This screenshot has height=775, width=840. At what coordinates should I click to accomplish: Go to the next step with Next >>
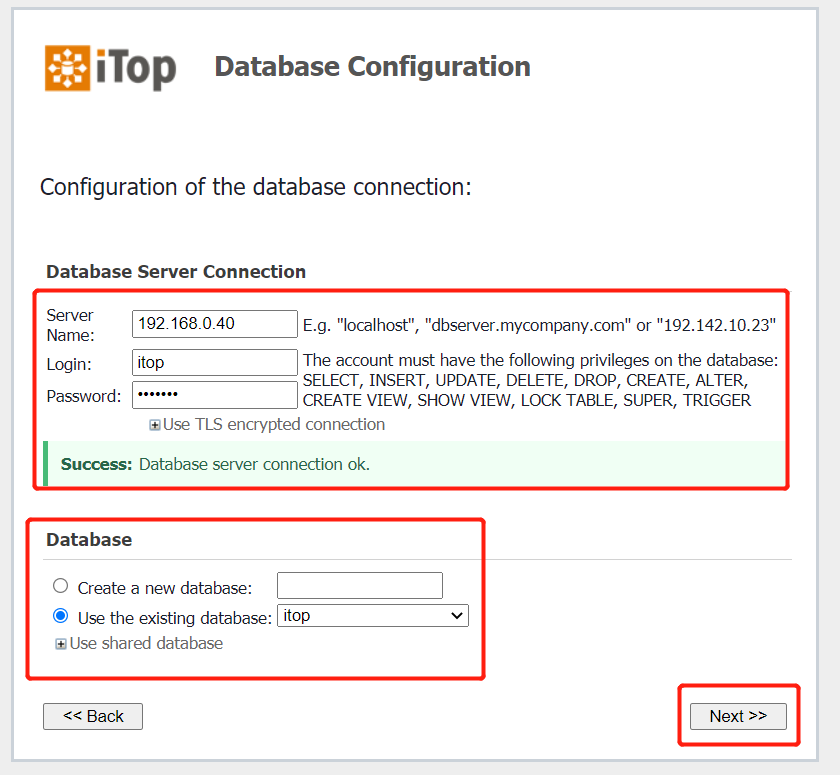point(738,716)
